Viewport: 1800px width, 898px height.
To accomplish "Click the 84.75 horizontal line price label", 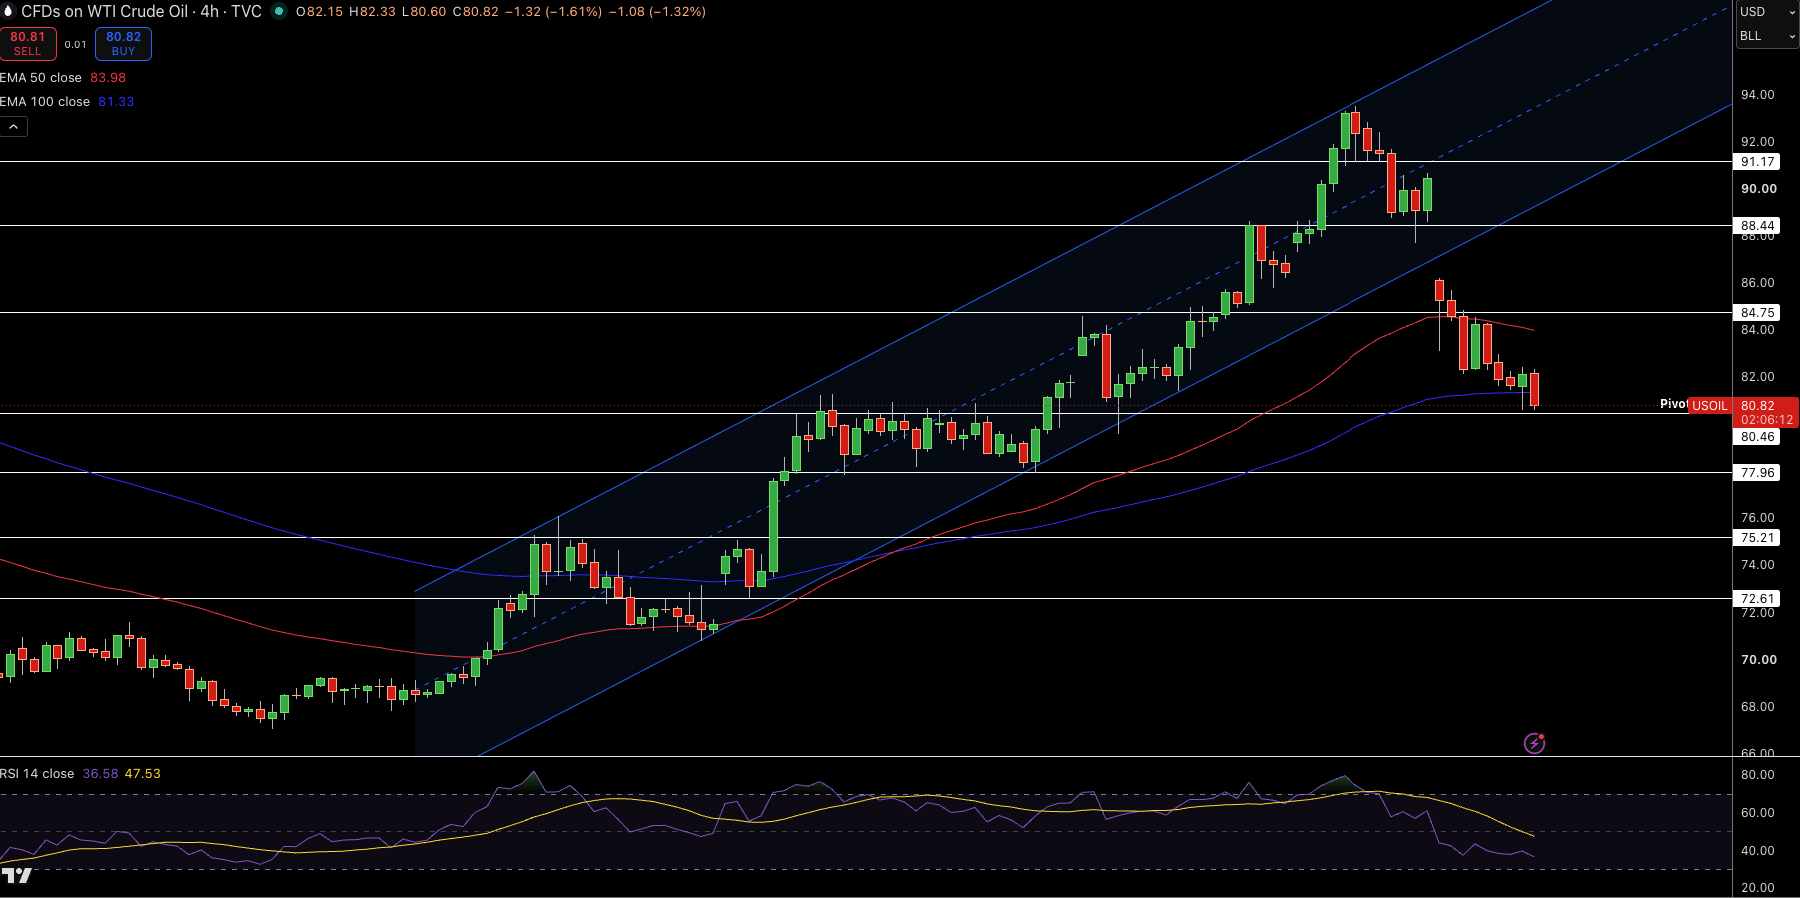I will [x=1757, y=313].
